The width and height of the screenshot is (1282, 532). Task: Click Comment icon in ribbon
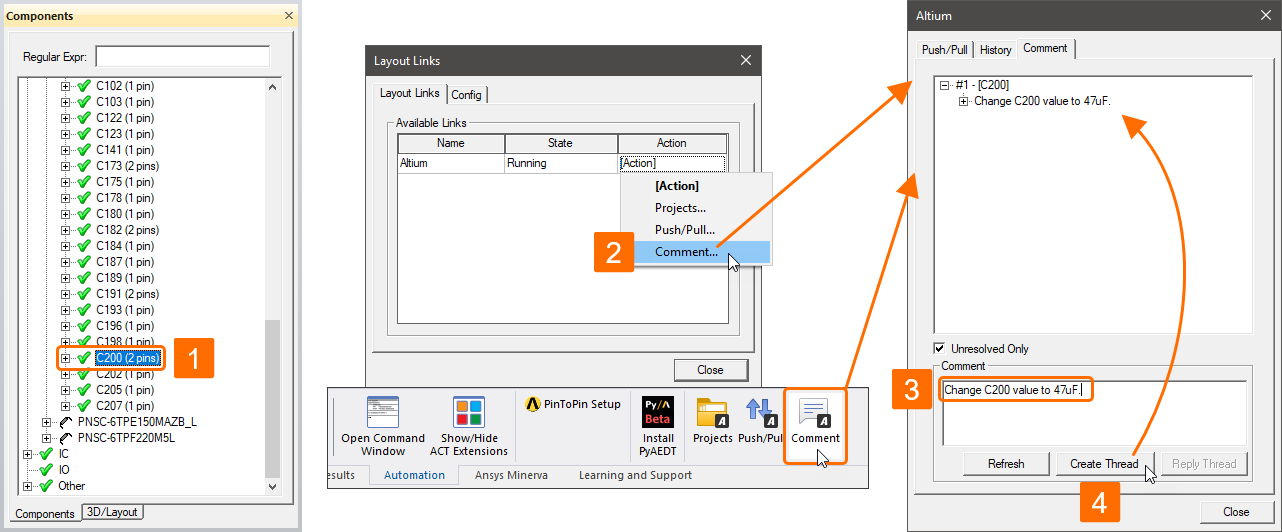815,413
